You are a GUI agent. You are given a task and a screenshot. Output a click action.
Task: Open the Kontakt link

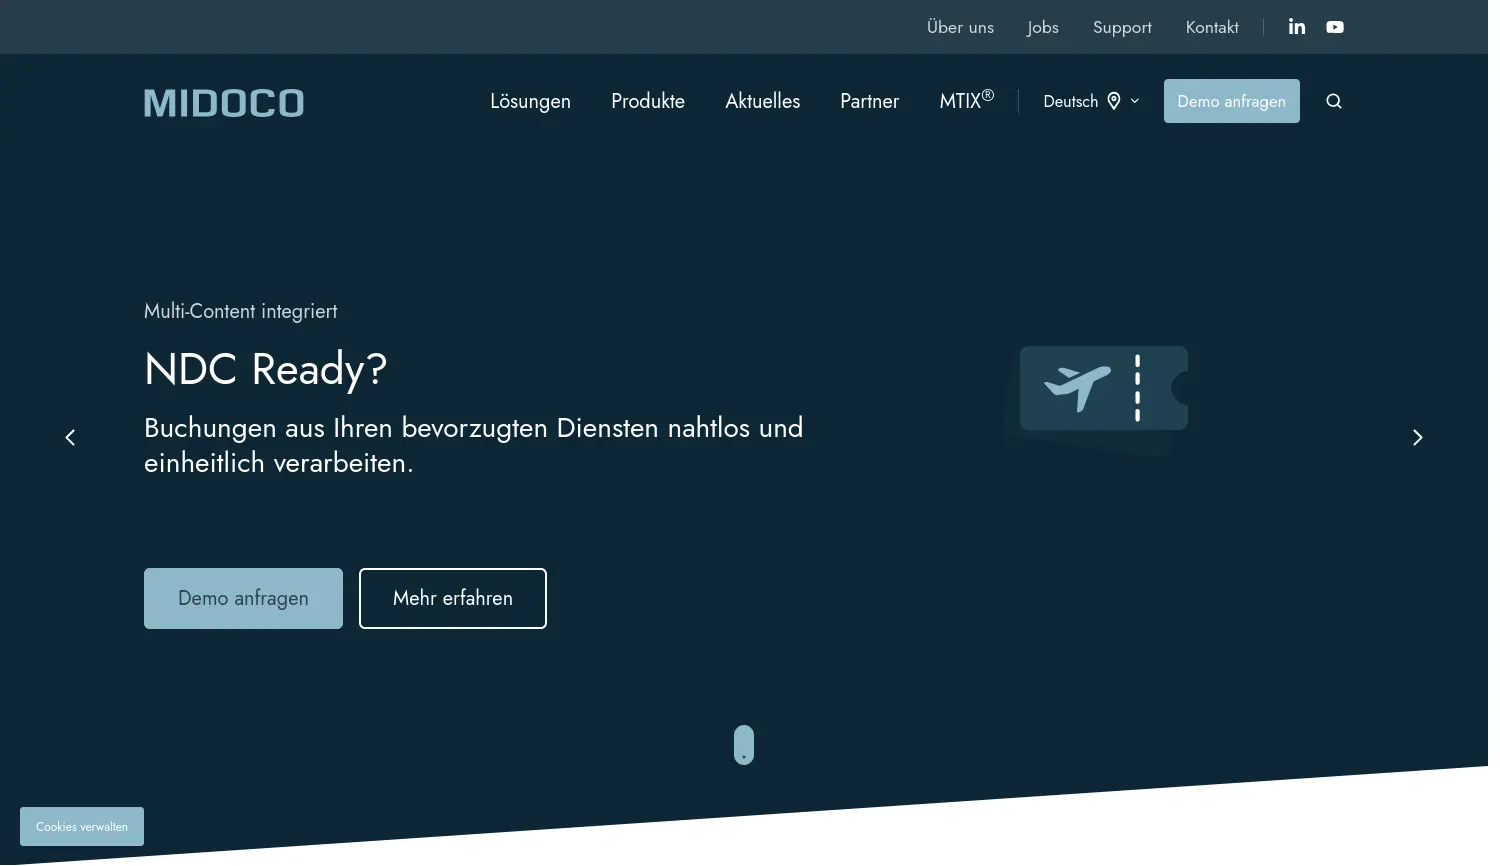(1212, 27)
